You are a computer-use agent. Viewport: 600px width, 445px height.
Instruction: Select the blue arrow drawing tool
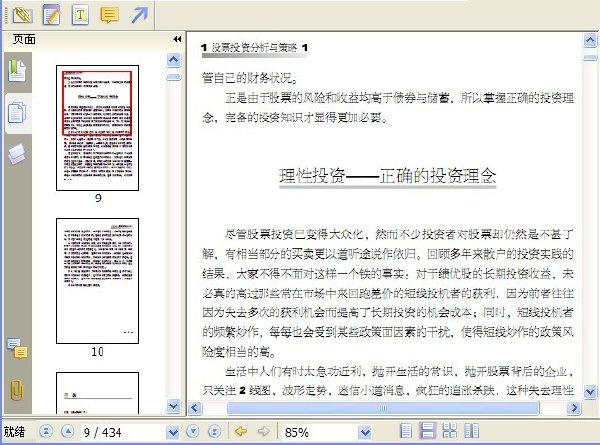(139, 15)
